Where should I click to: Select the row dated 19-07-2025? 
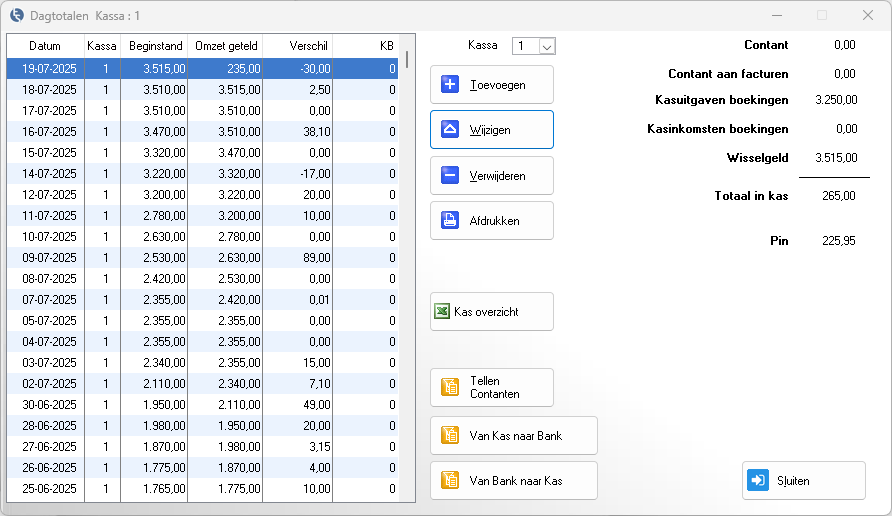(203, 68)
